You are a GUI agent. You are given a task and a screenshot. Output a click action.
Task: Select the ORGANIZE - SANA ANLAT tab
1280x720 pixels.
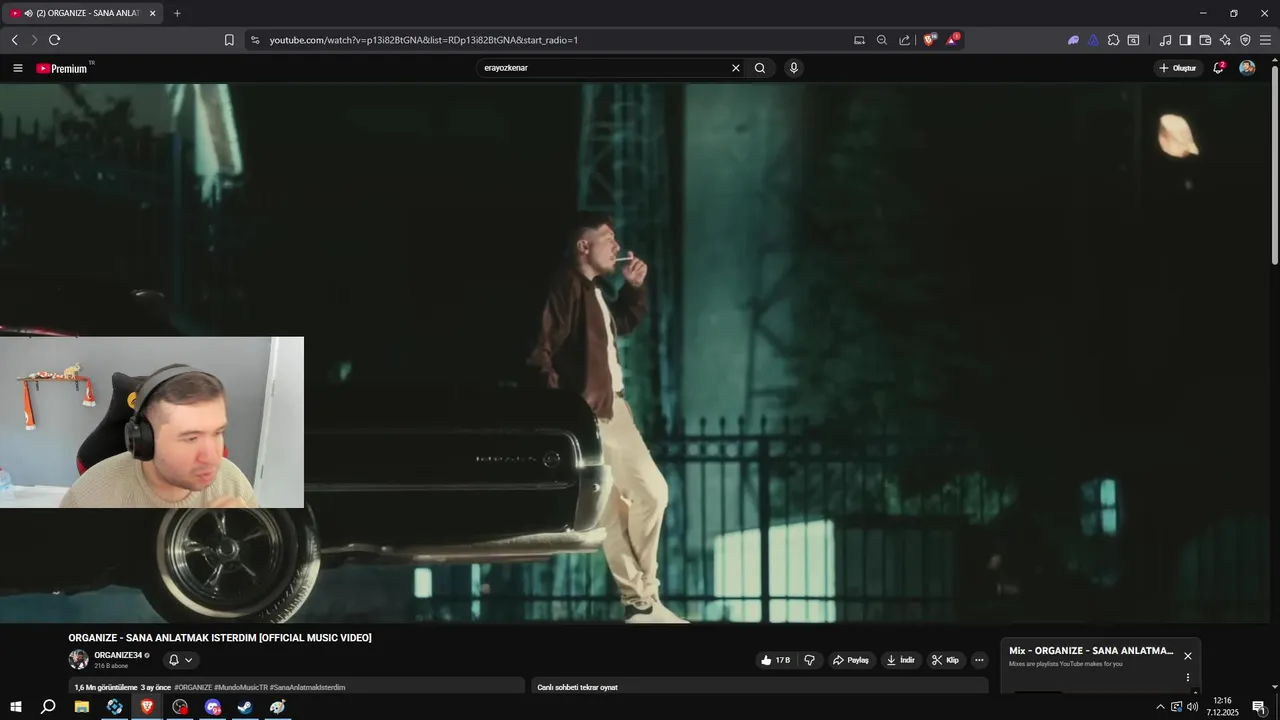click(84, 13)
